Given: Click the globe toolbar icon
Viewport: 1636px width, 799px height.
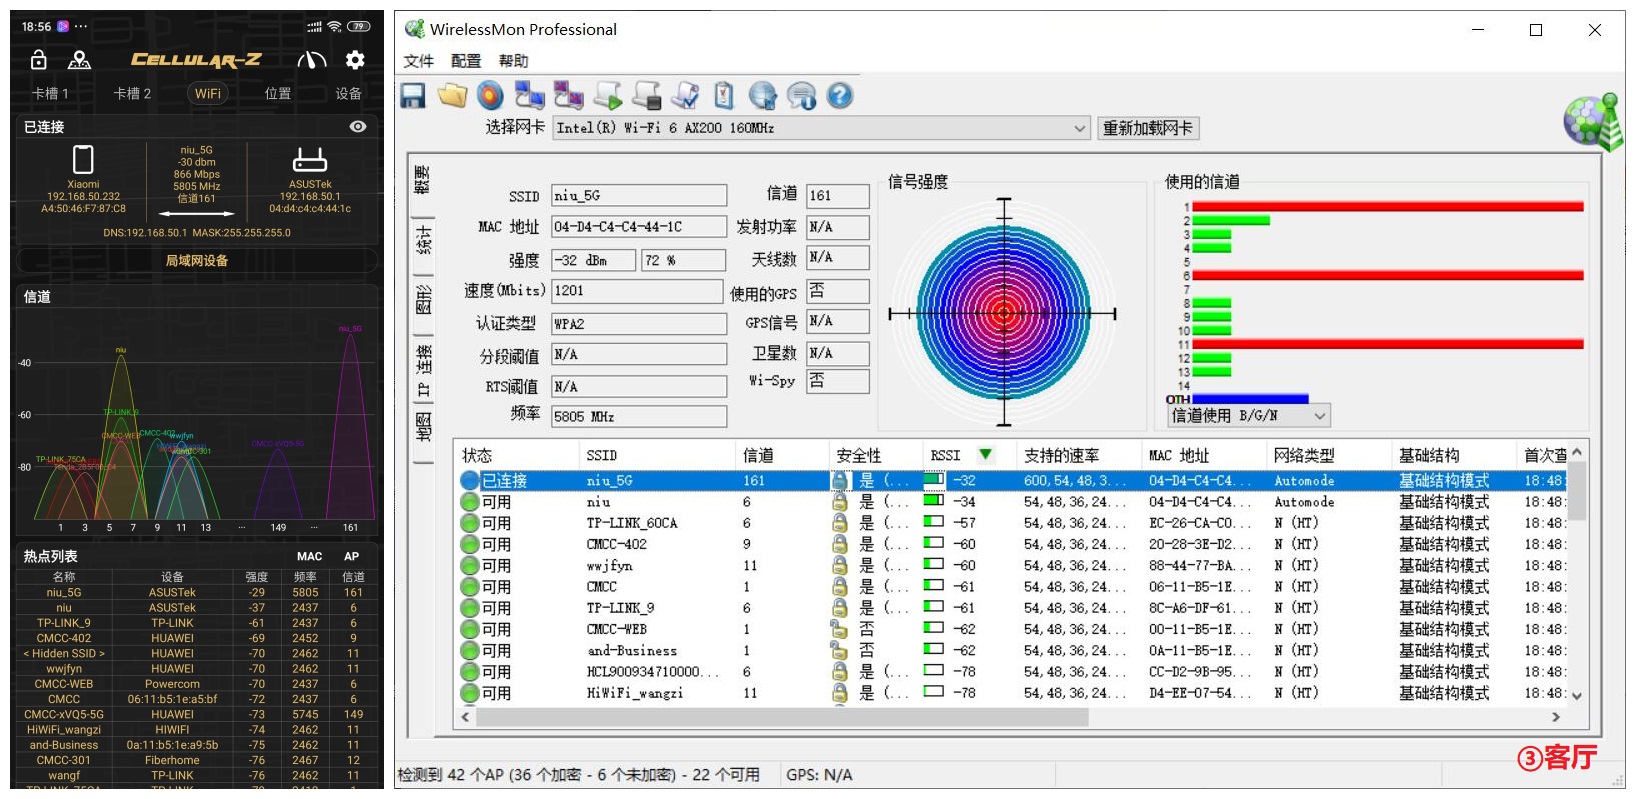Looking at the screenshot, I should [763, 96].
